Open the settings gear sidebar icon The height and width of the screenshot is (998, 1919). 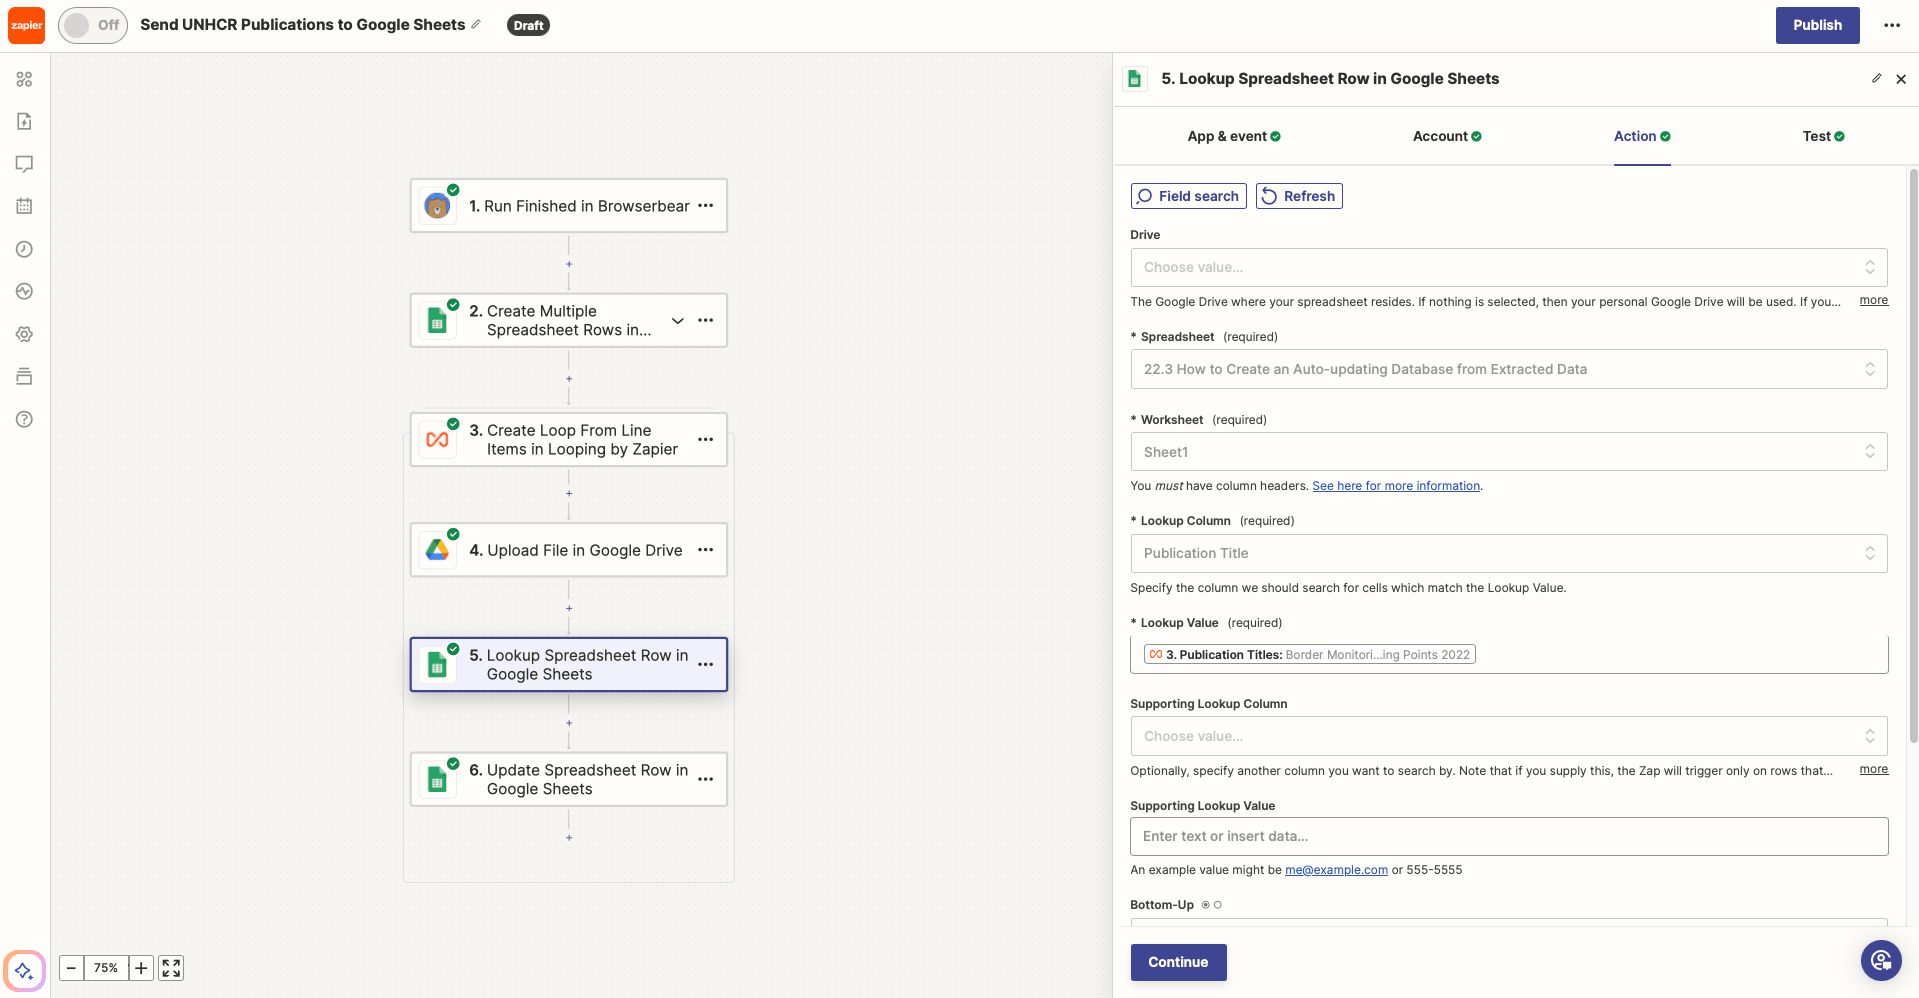(x=25, y=334)
